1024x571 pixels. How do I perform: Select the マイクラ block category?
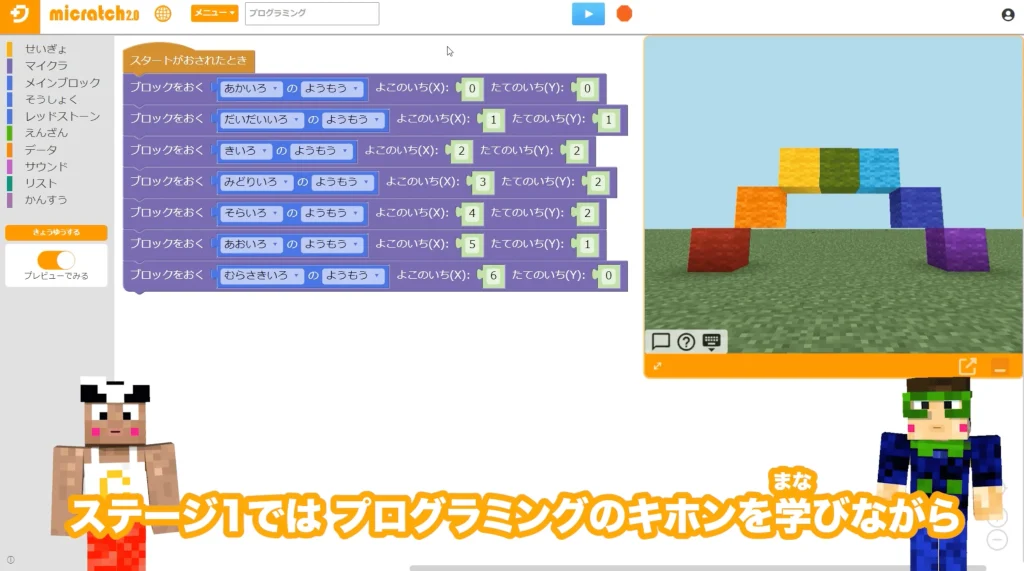46,65
